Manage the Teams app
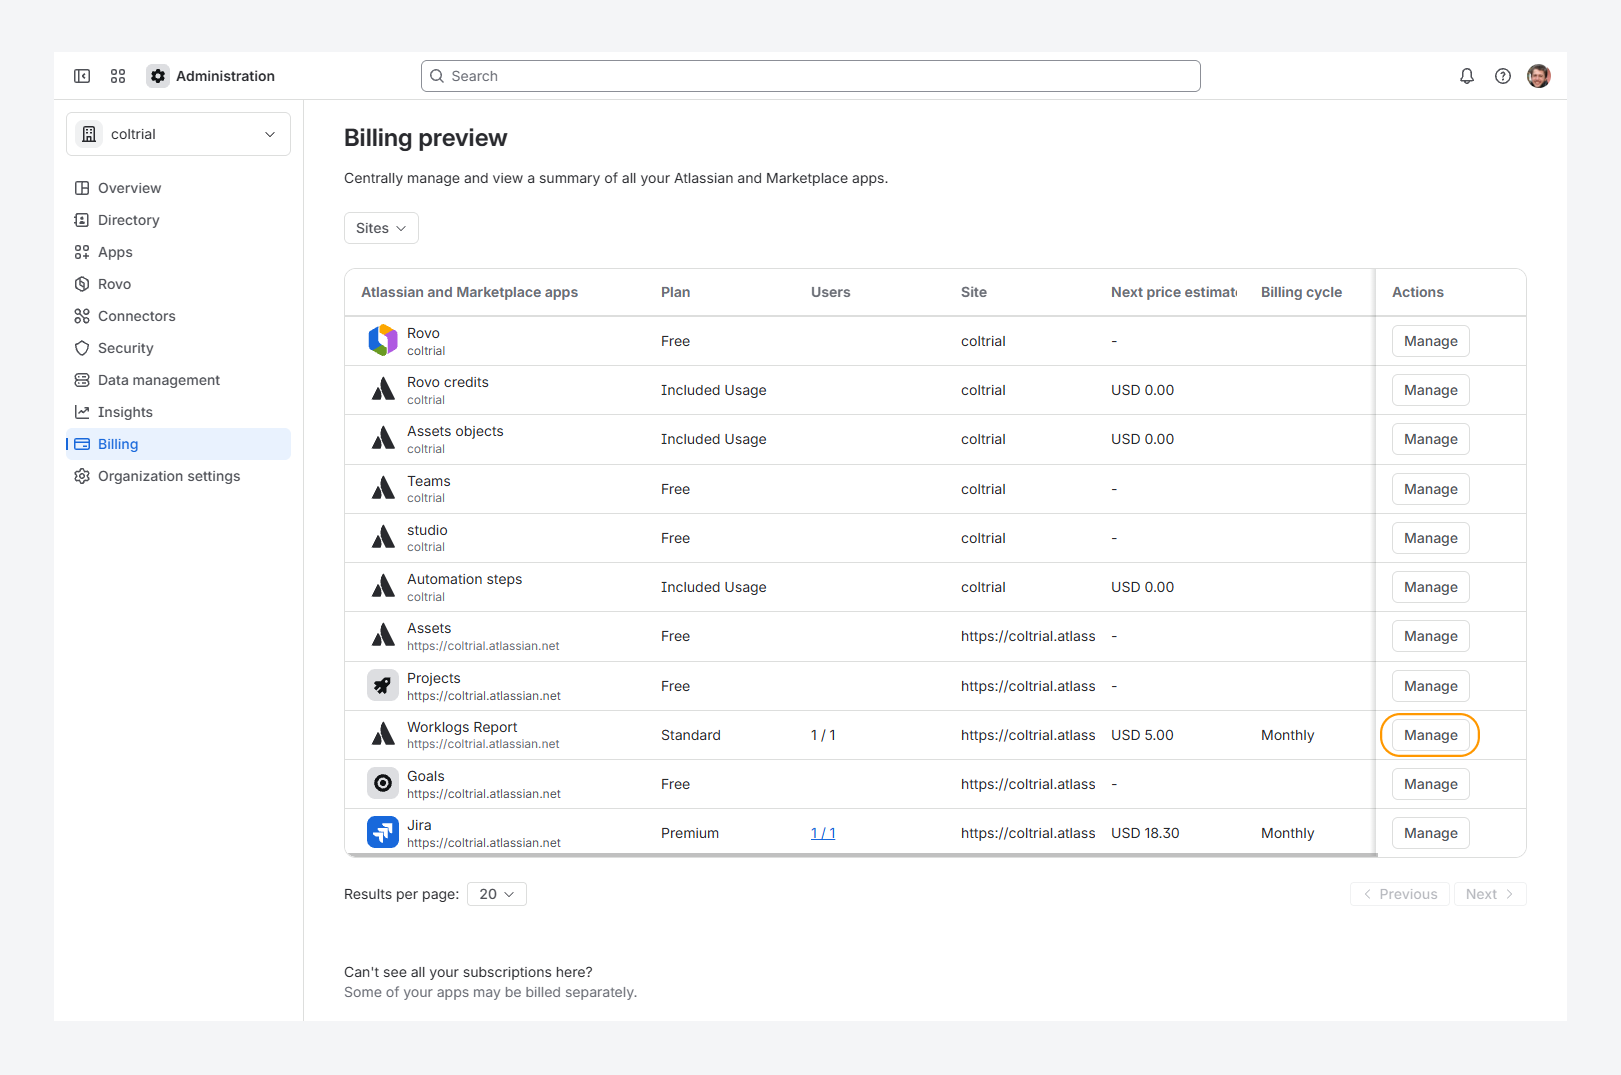Viewport: 1621px width, 1075px height. point(1431,489)
